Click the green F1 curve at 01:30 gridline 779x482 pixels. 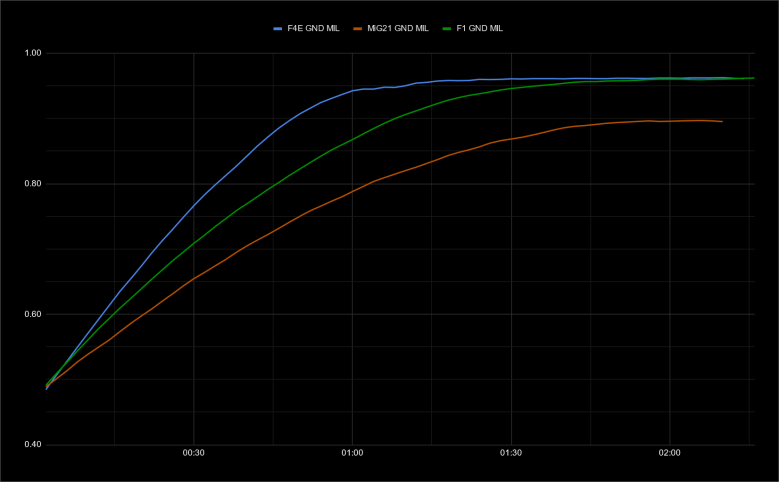point(510,88)
